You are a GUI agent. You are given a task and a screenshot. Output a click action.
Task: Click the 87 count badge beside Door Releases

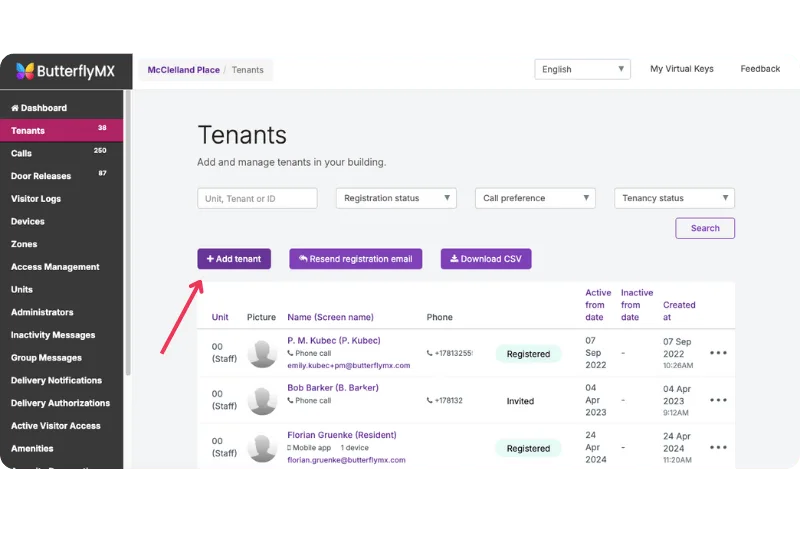click(103, 173)
